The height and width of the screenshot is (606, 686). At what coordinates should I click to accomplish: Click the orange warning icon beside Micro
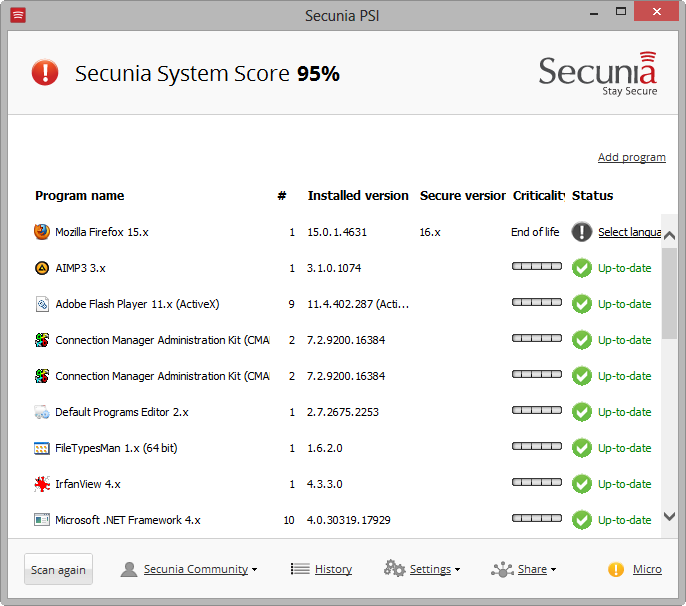coord(616,569)
